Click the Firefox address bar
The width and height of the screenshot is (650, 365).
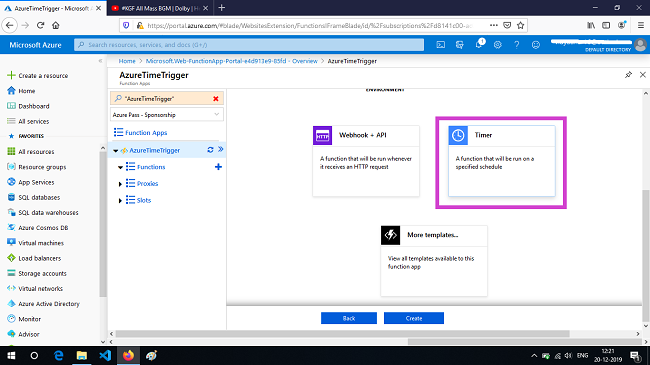tap(309, 25)
